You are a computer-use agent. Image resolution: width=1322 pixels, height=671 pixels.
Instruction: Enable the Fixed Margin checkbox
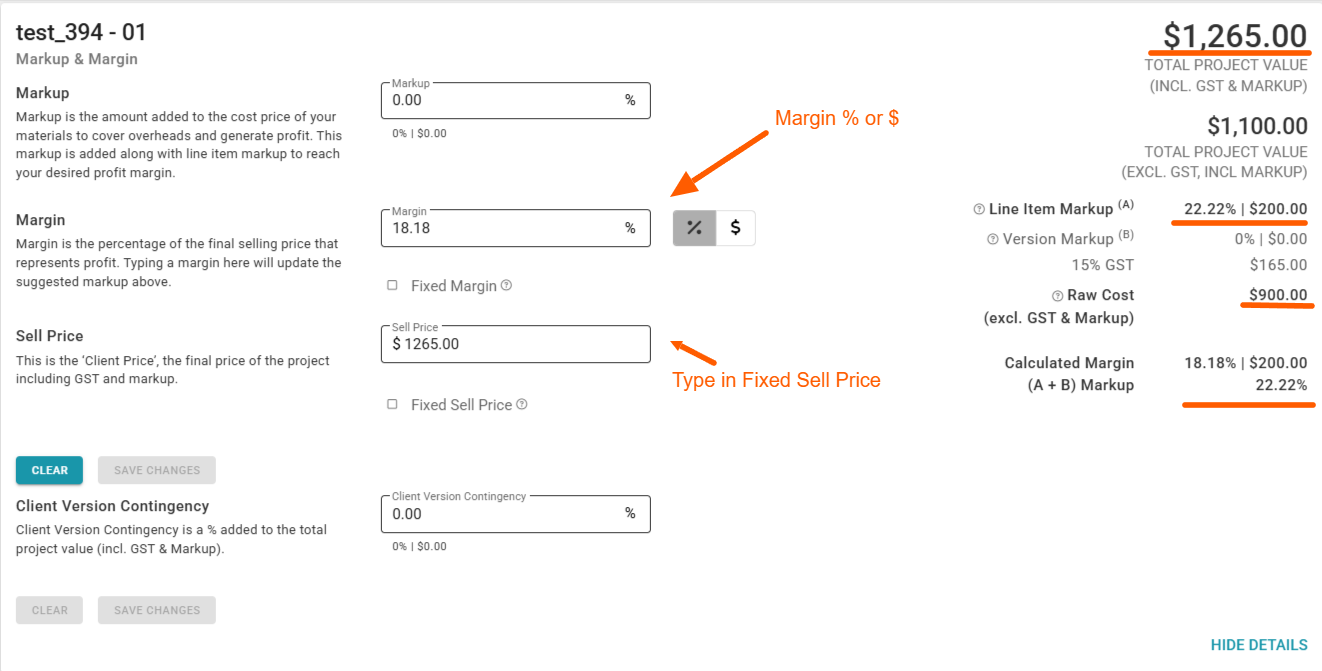pyautogui.click(x=392, y=286)
